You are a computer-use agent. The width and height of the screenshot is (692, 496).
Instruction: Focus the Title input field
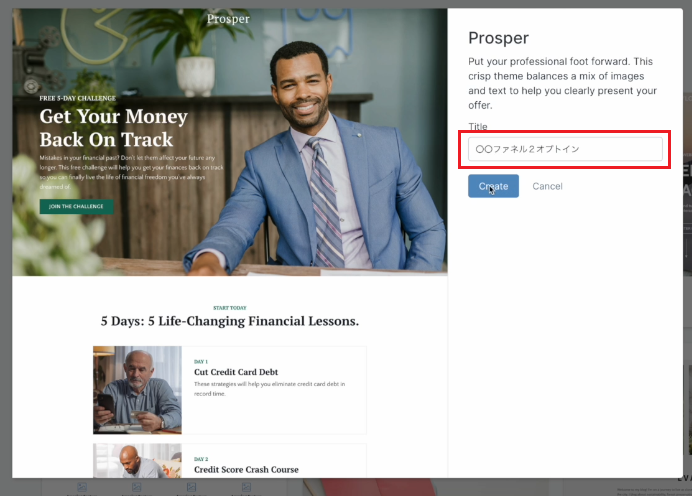click(565, 149)
